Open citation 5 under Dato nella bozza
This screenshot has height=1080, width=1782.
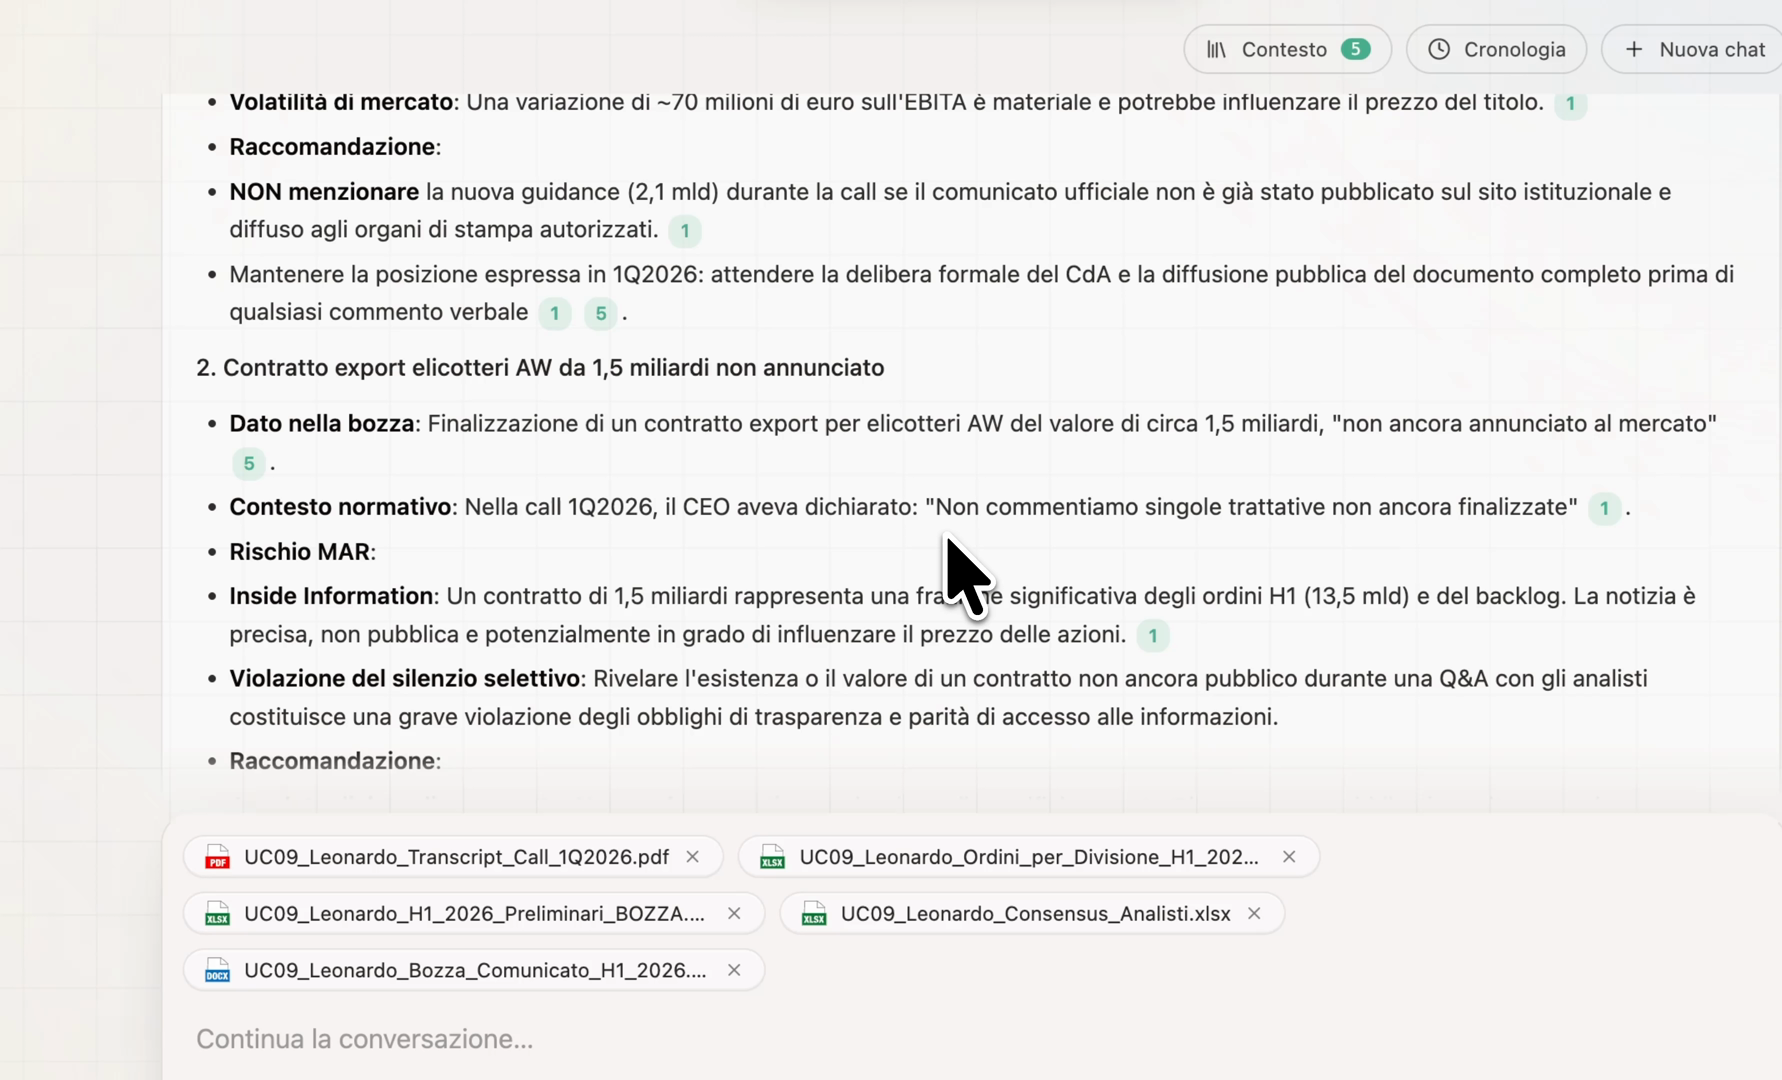249,463
